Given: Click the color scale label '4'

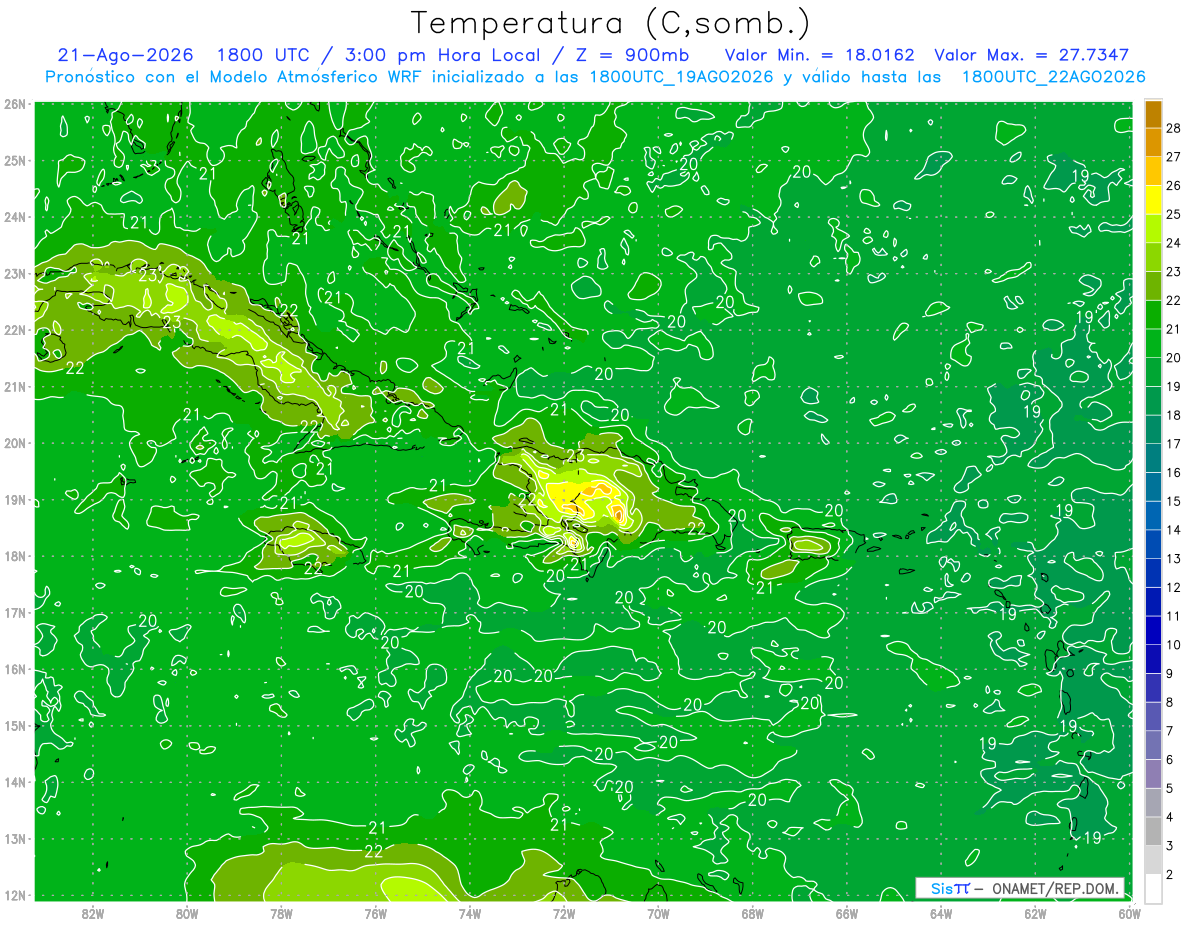Looking at the screenshot, I should pos(1171,817).
